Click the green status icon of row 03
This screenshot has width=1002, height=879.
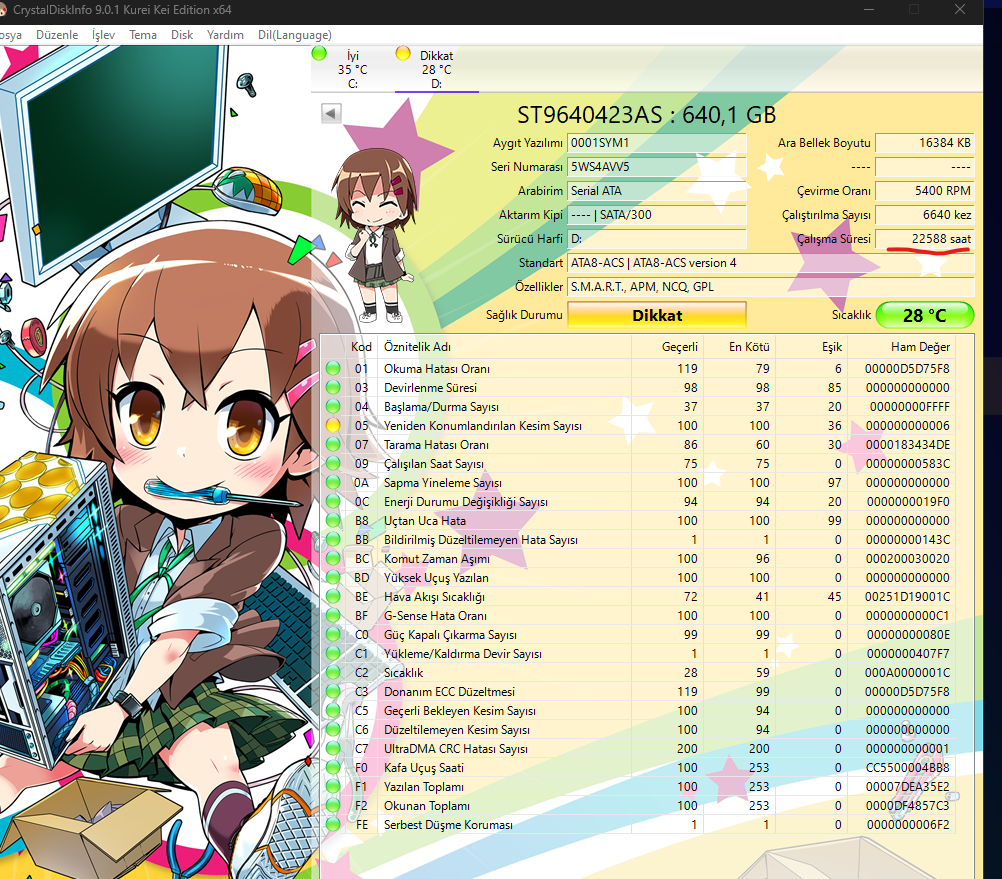tap(333, 387)
